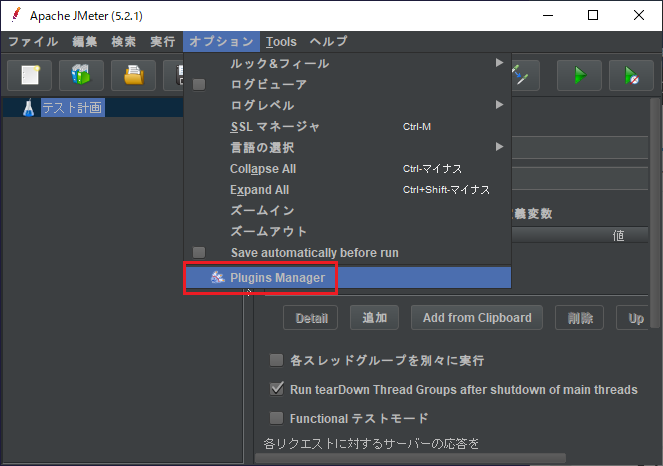This screenshot has width=663, height=466.
Task: Maximize the Apache JMeter window
Action: tap(593, 16)
